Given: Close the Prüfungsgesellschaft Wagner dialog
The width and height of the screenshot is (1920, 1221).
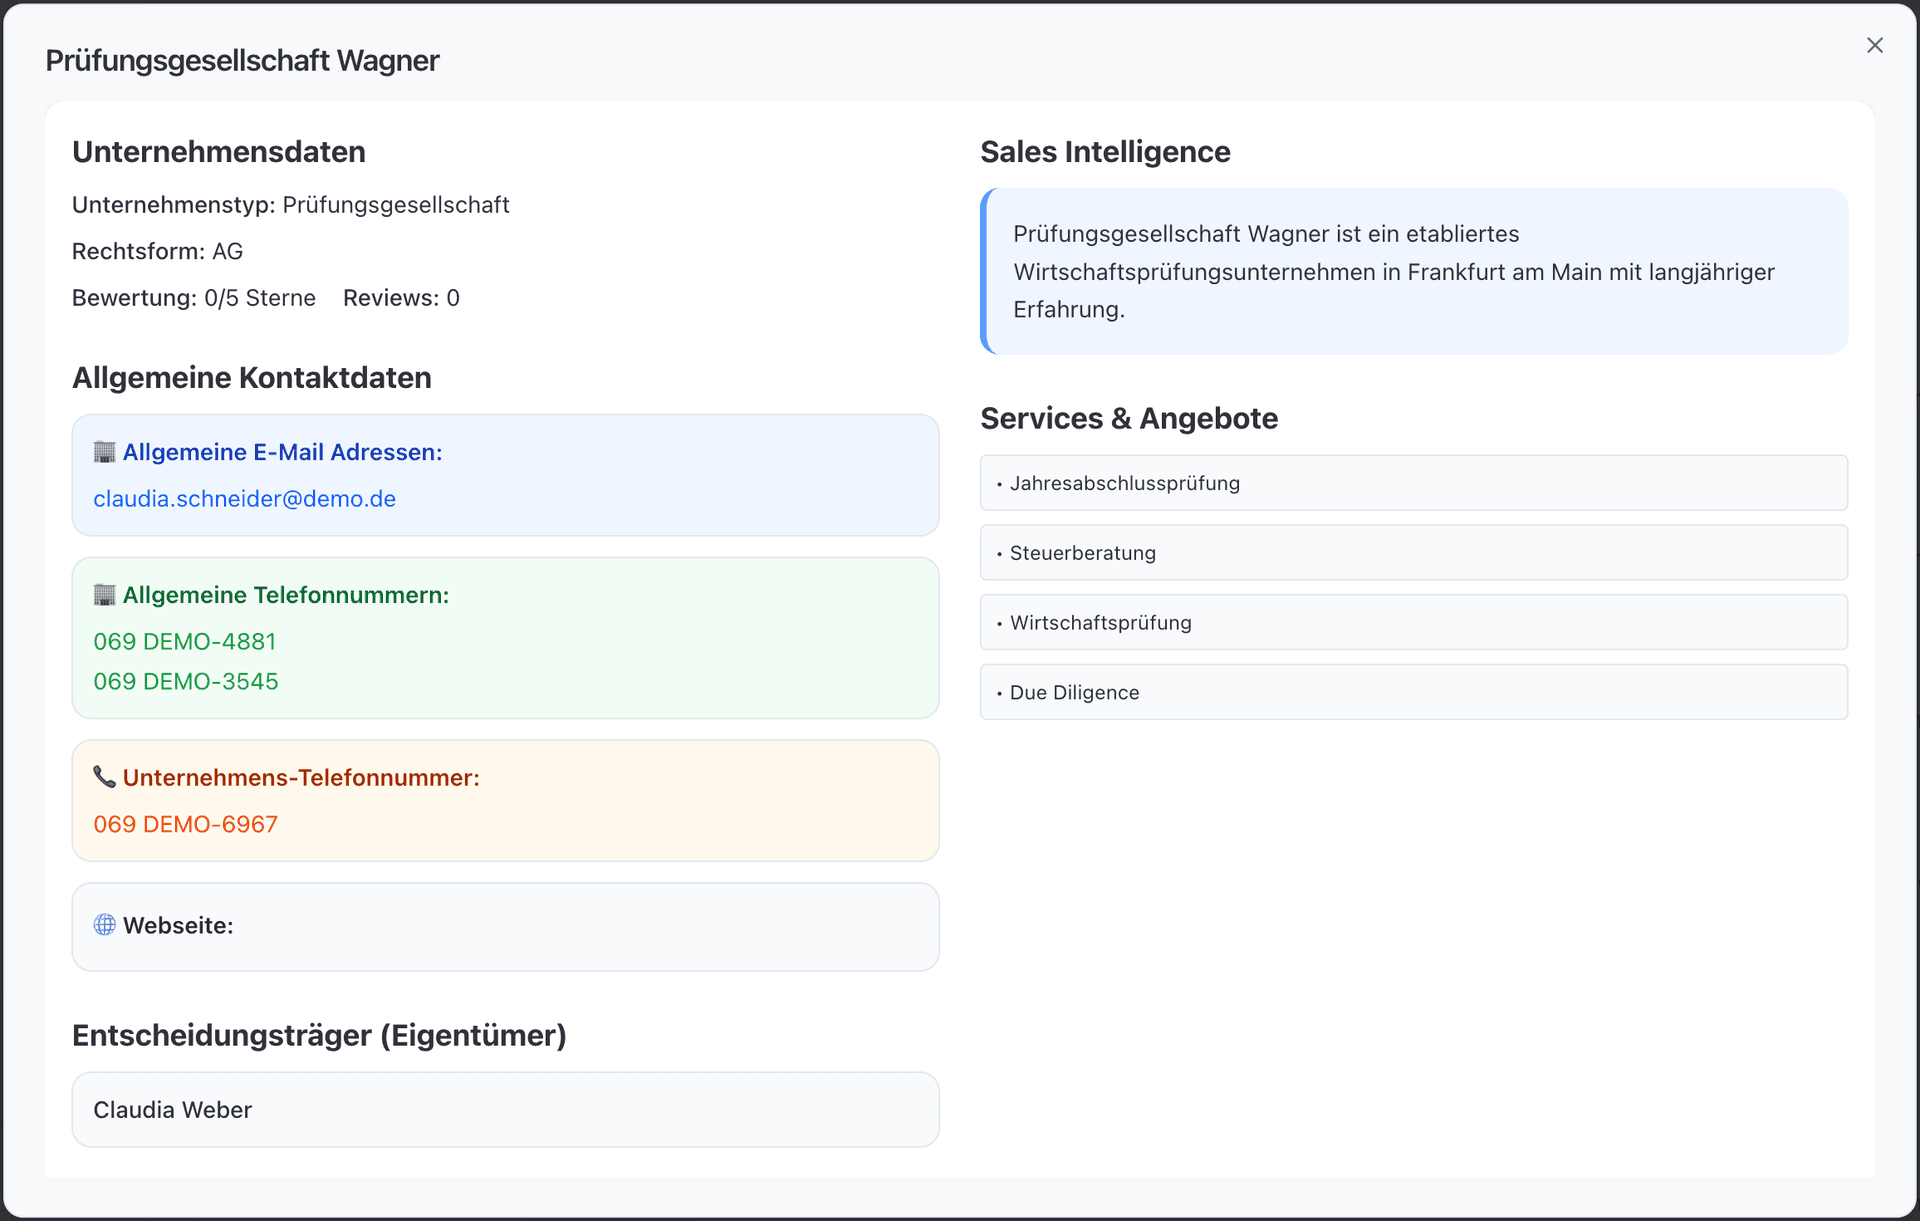Looking at the screenshot, I should point(1874,45).
